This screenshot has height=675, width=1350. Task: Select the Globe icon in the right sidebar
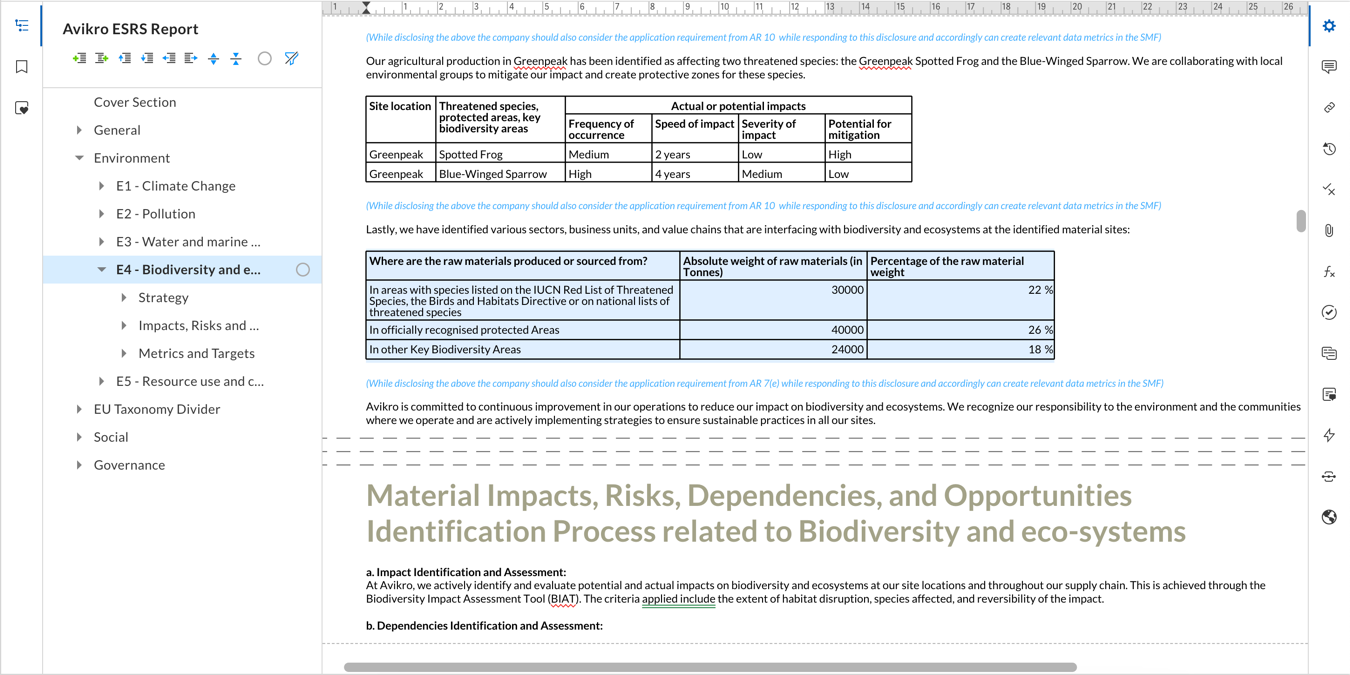(1329, 516)
